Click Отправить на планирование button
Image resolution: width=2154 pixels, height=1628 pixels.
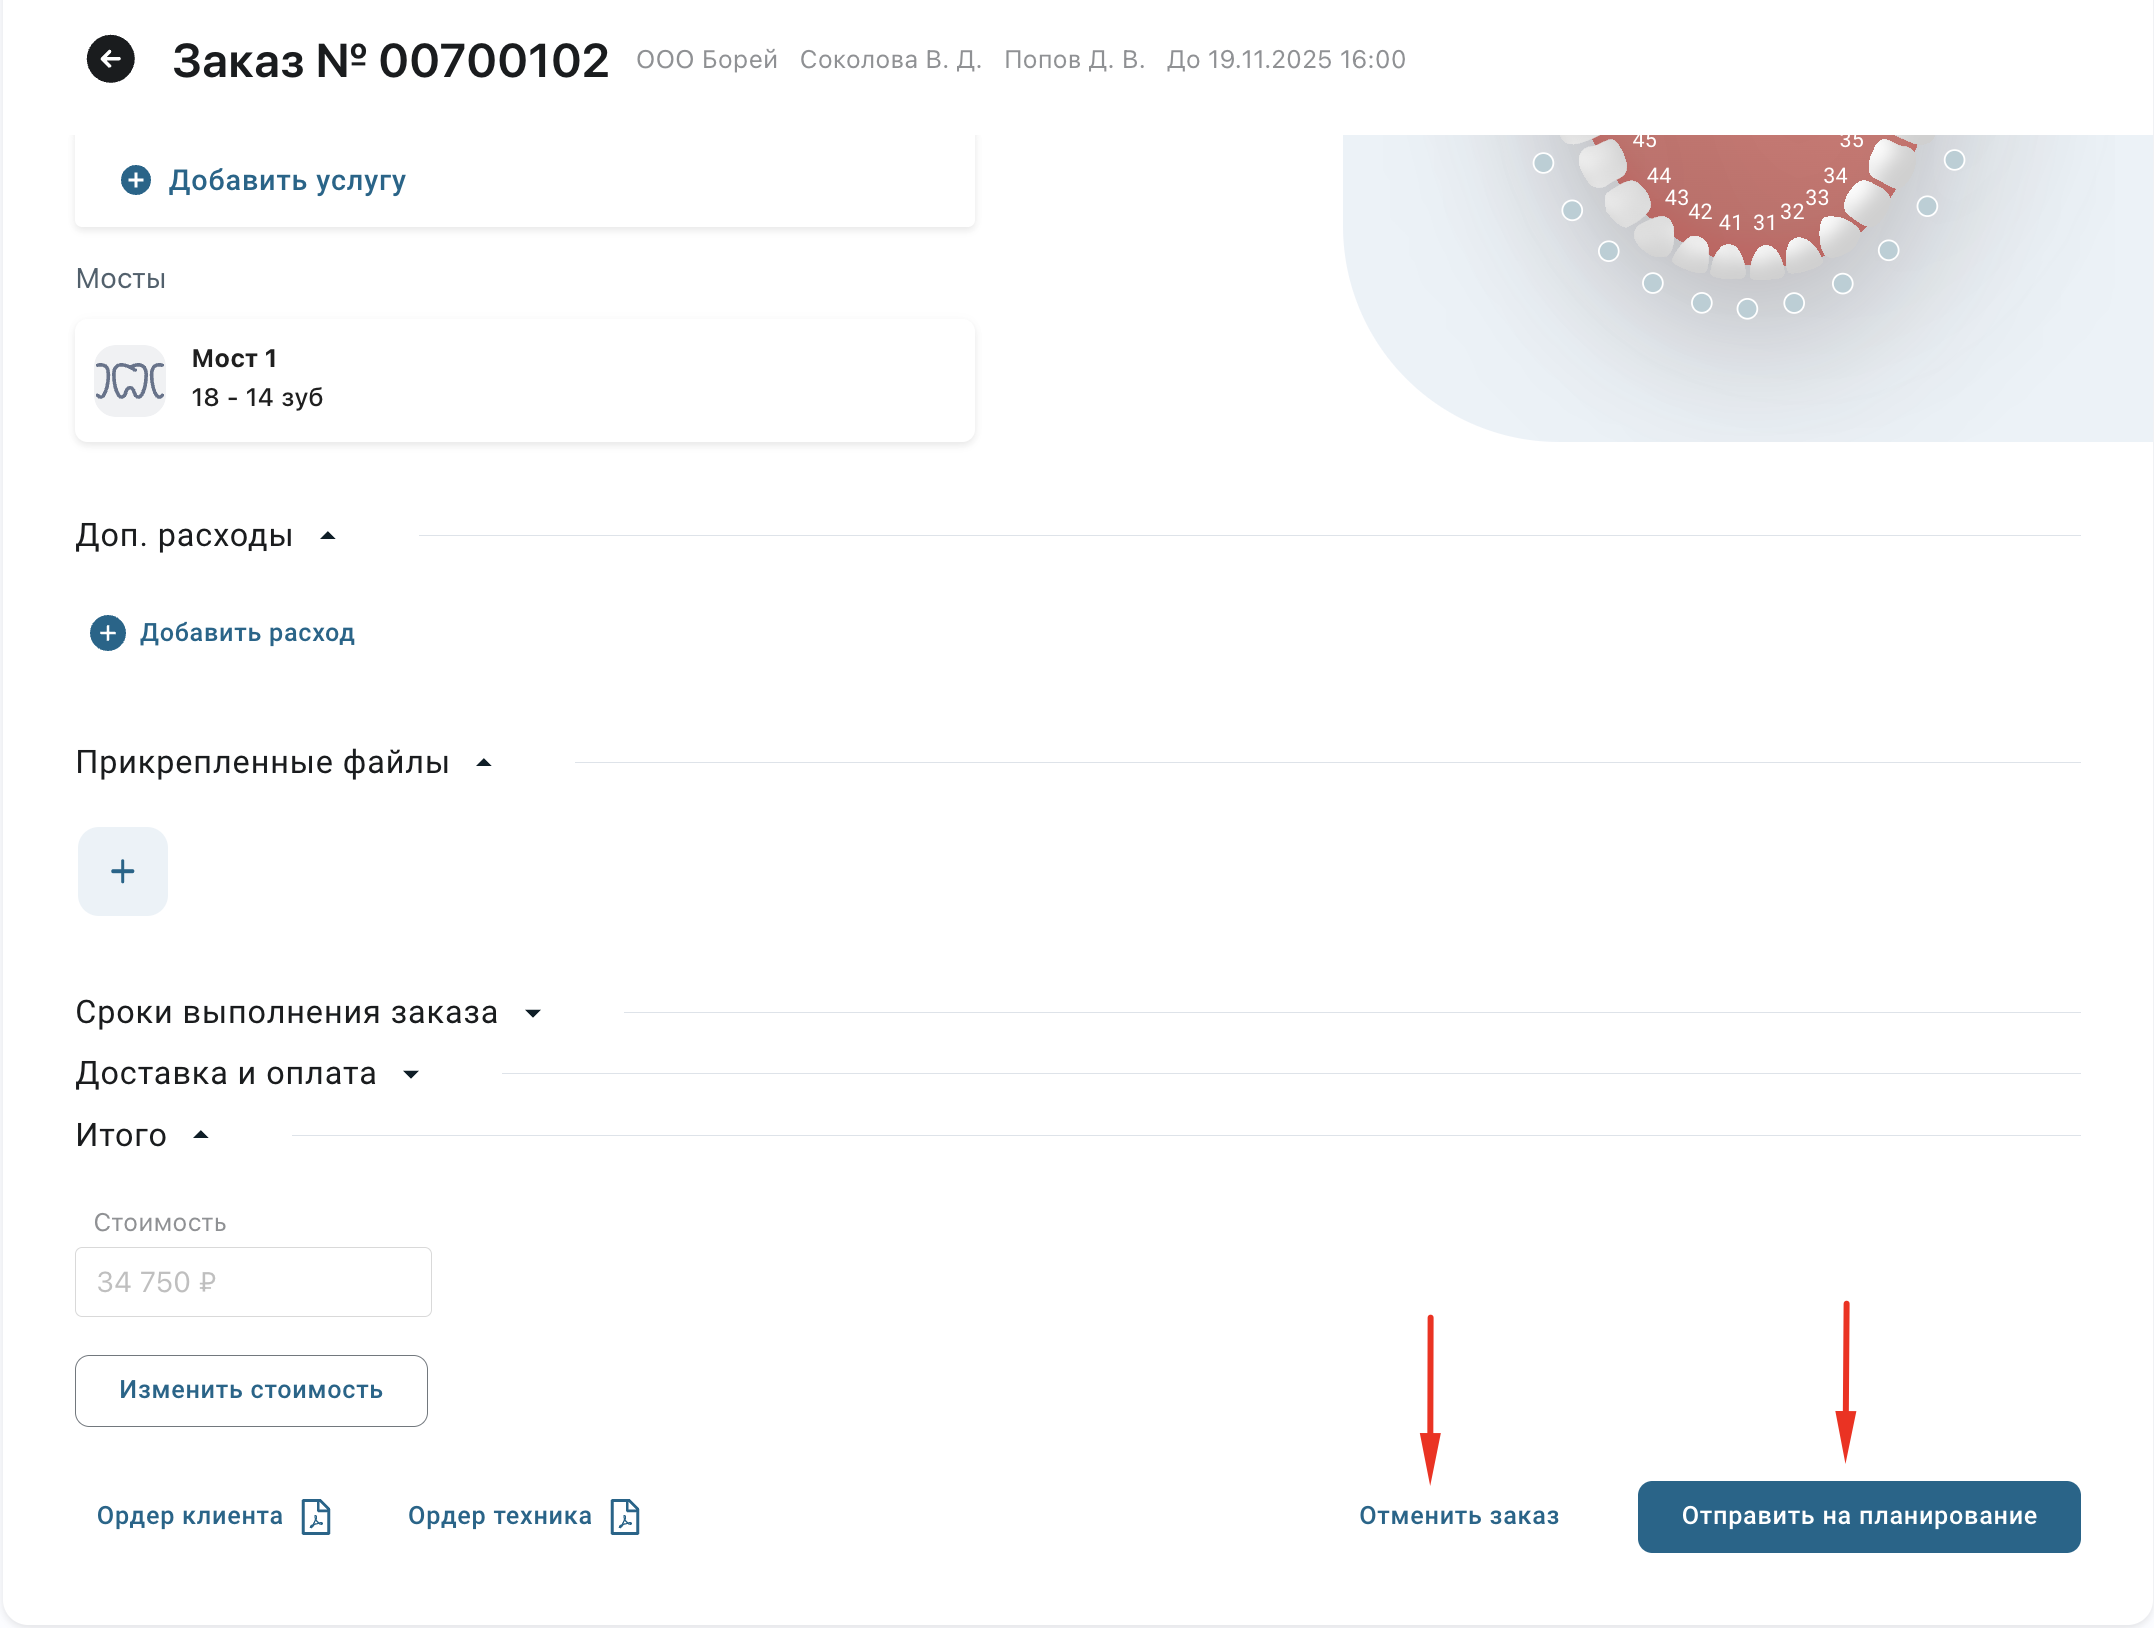click(x=1858, y=1516)
